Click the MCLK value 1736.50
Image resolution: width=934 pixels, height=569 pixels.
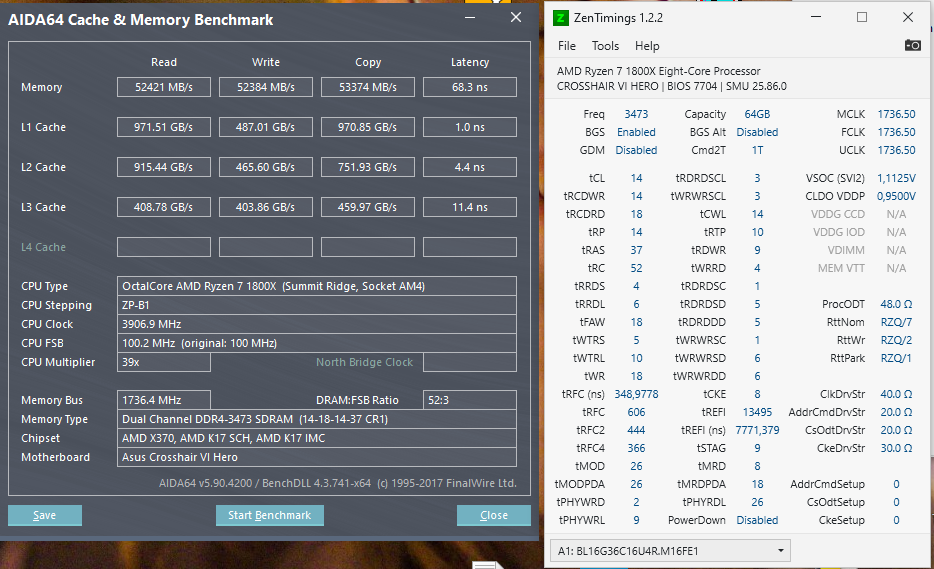point(896,114)
